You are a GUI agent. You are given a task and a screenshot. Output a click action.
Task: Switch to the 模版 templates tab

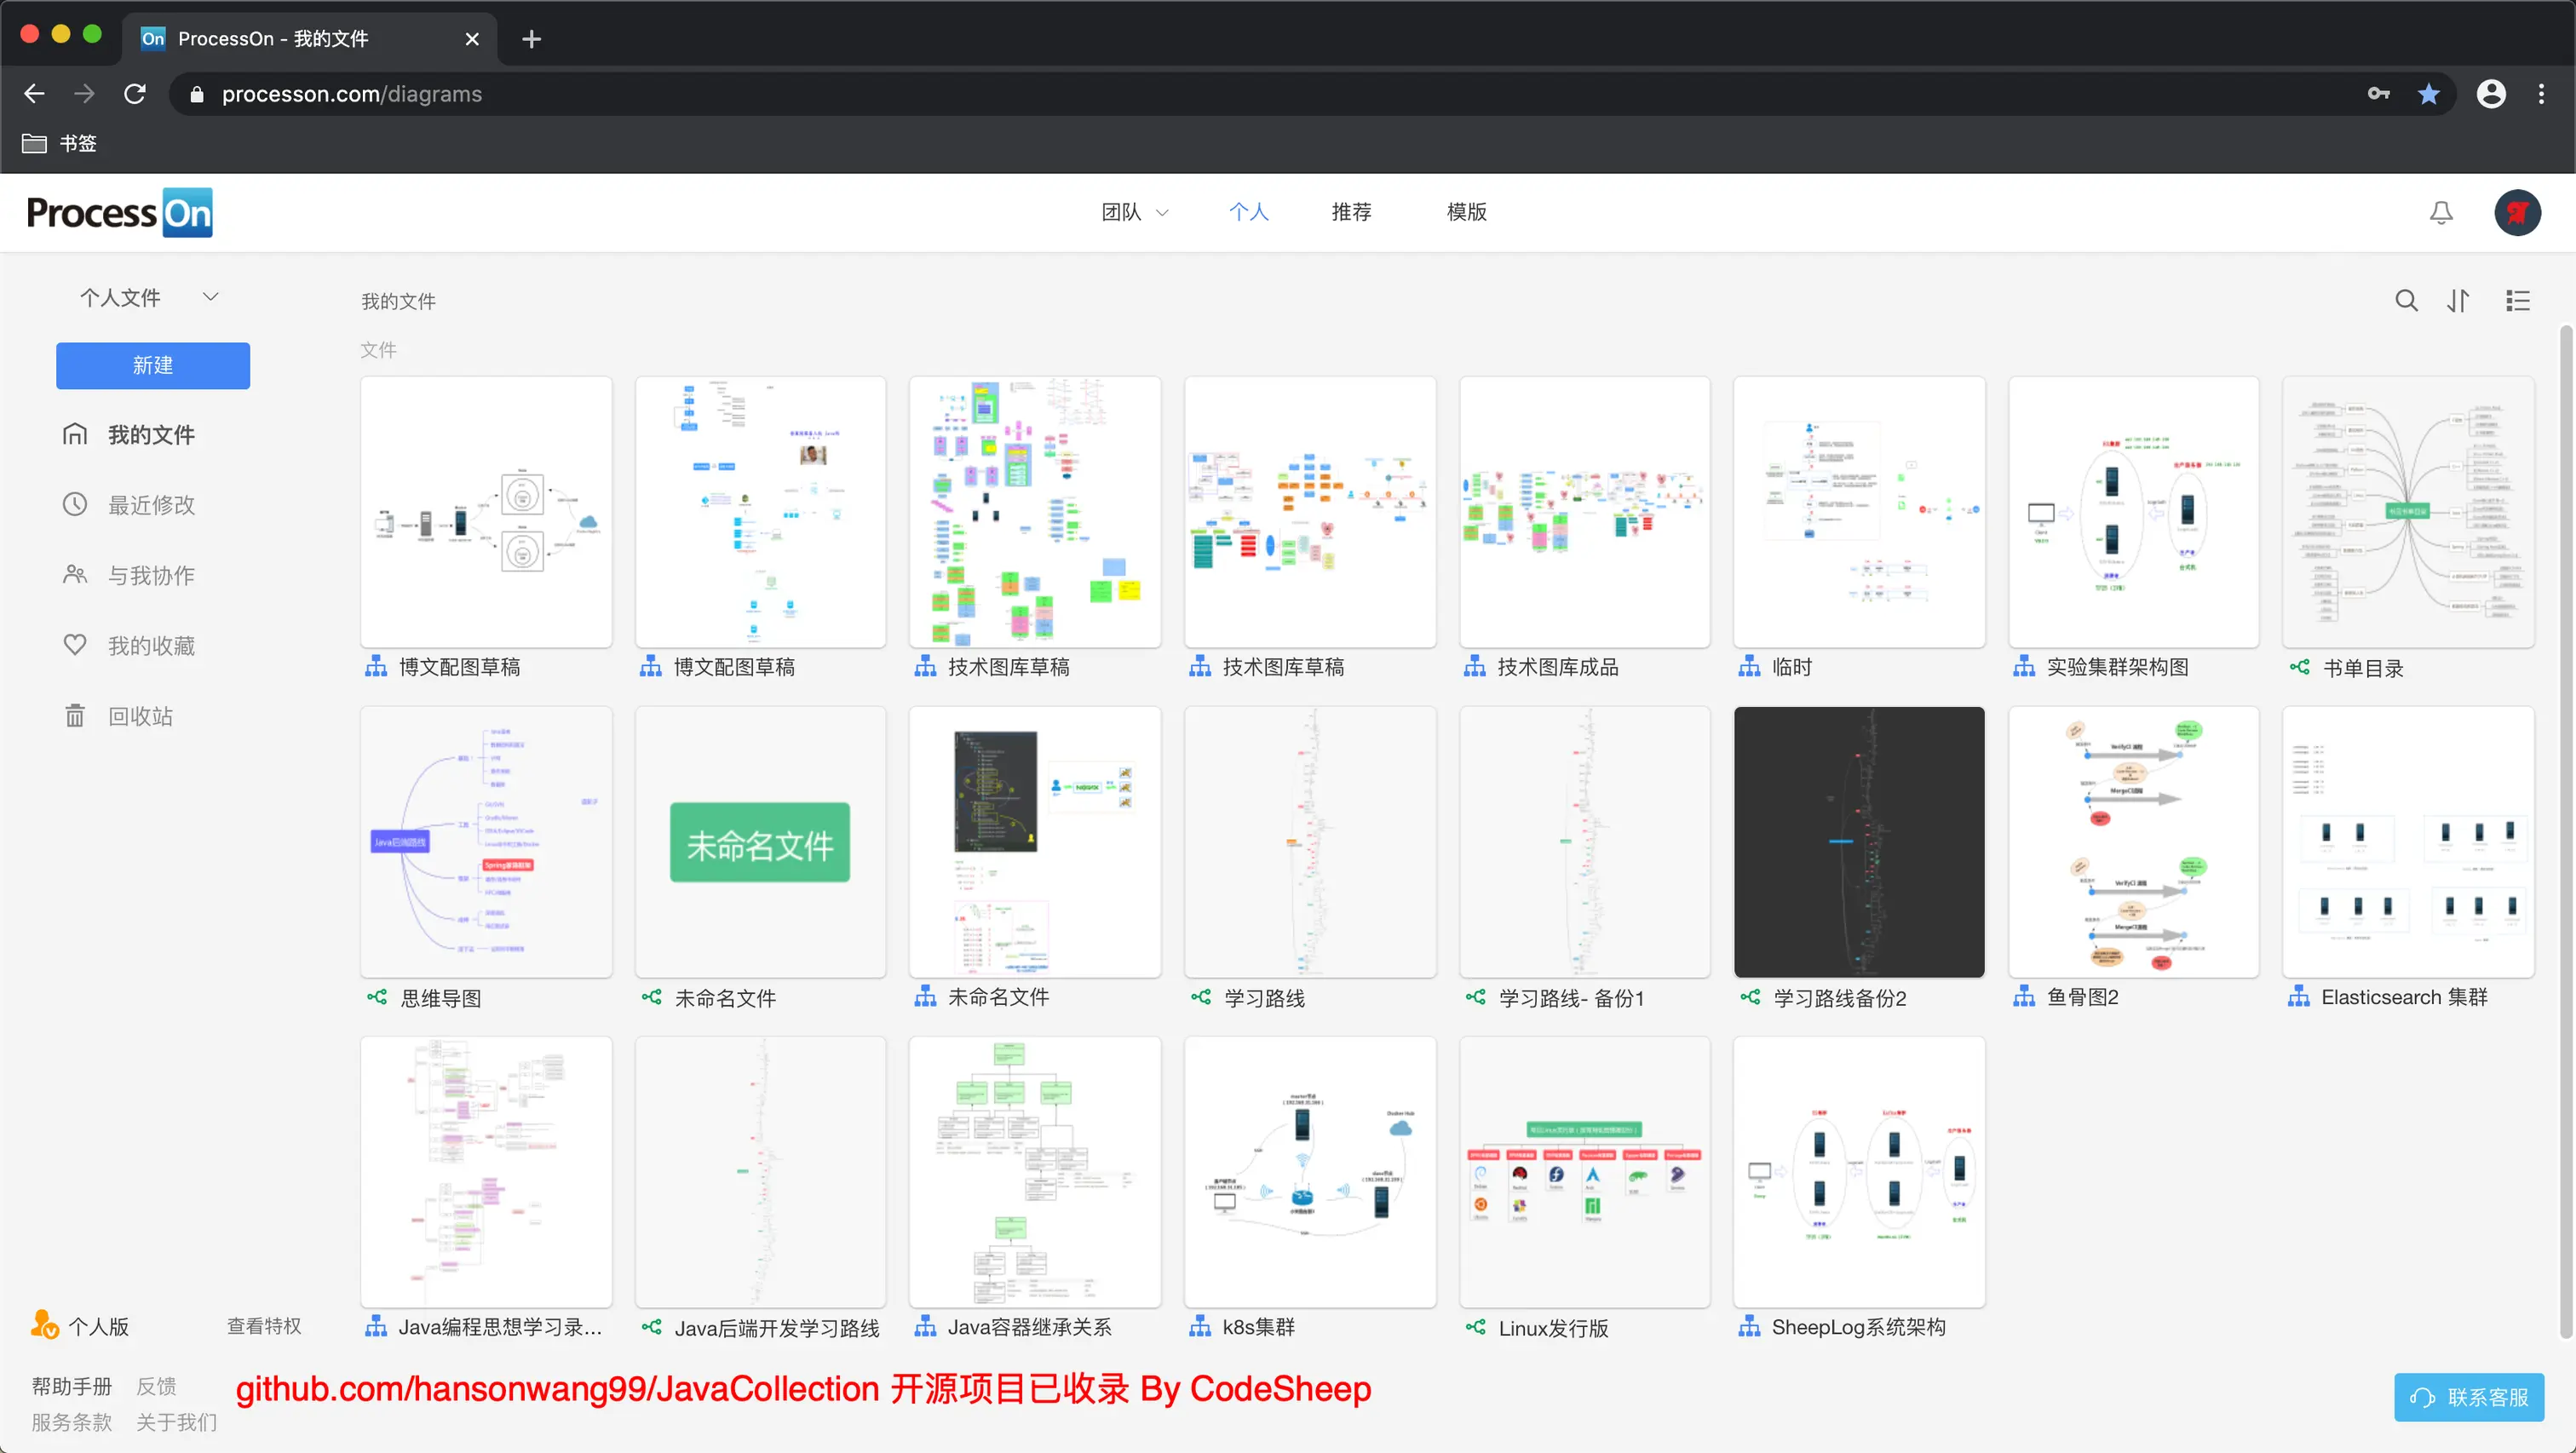tap(1466, 212)
